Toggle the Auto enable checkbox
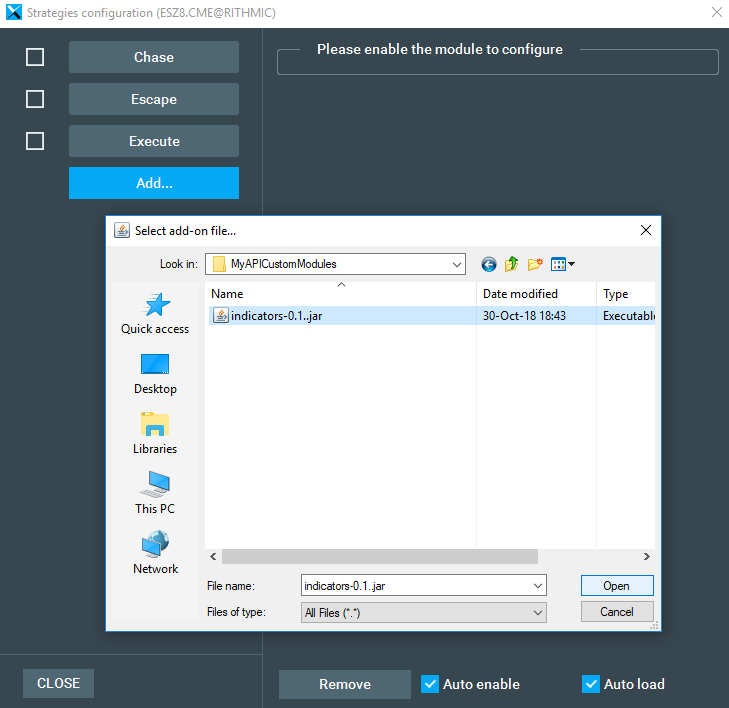 pos(430,684)
